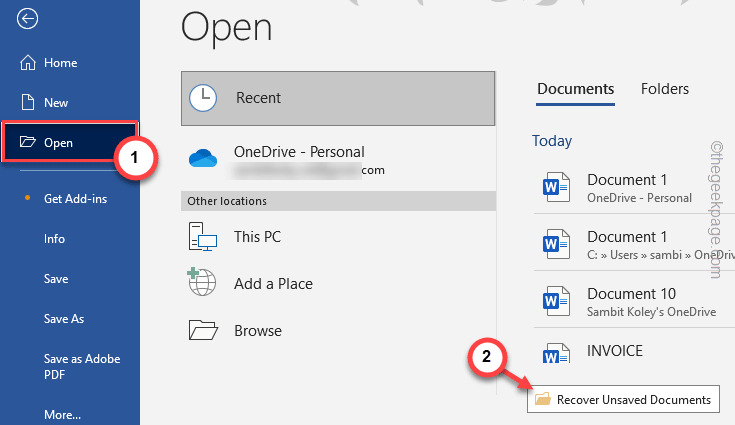Select OneDrive - Personal location label
Viewport: 735px width, 425px height.
pyautogui.click(x=299, y=152)
